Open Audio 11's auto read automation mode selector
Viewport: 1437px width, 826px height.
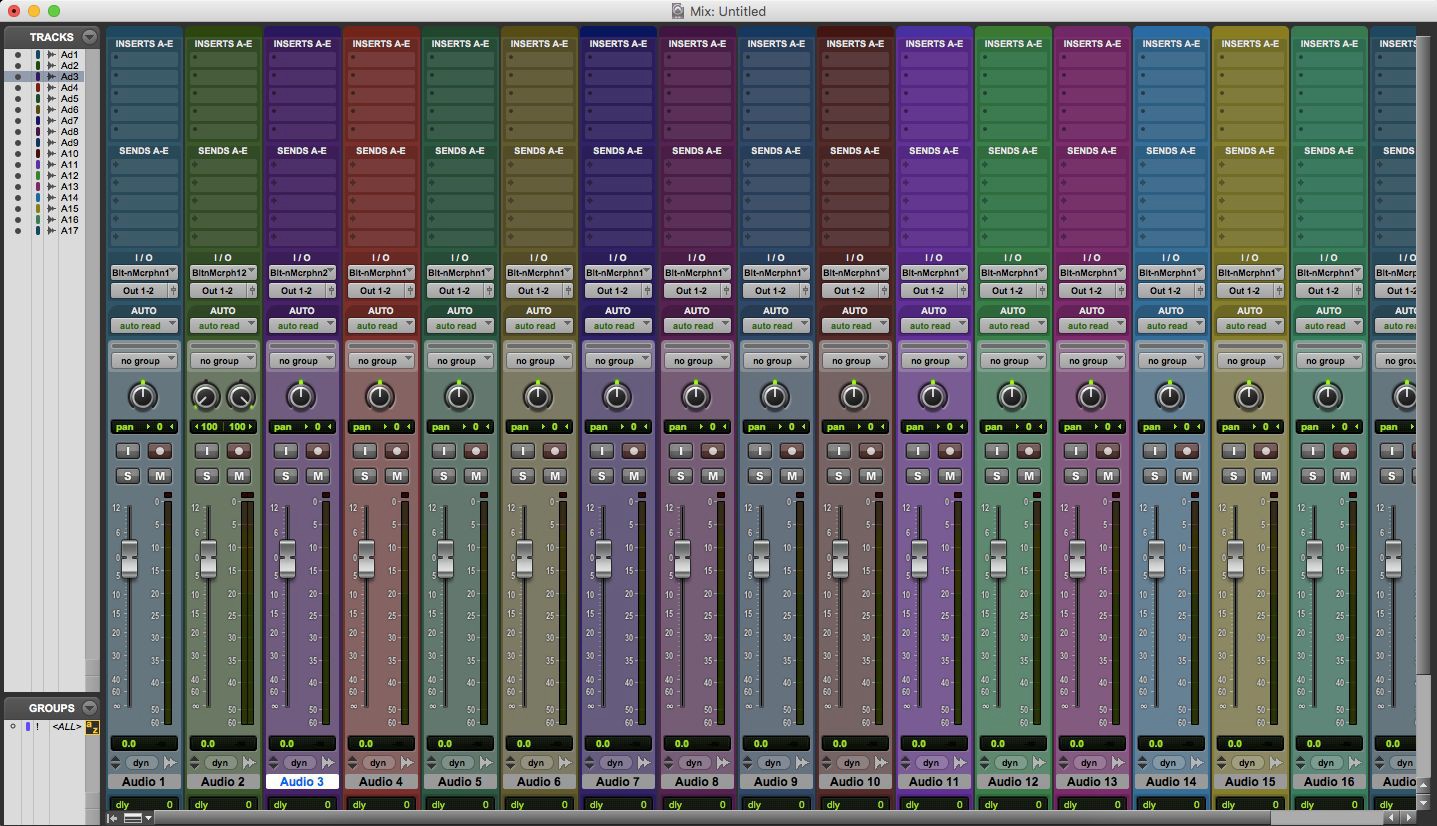(934, 326)
